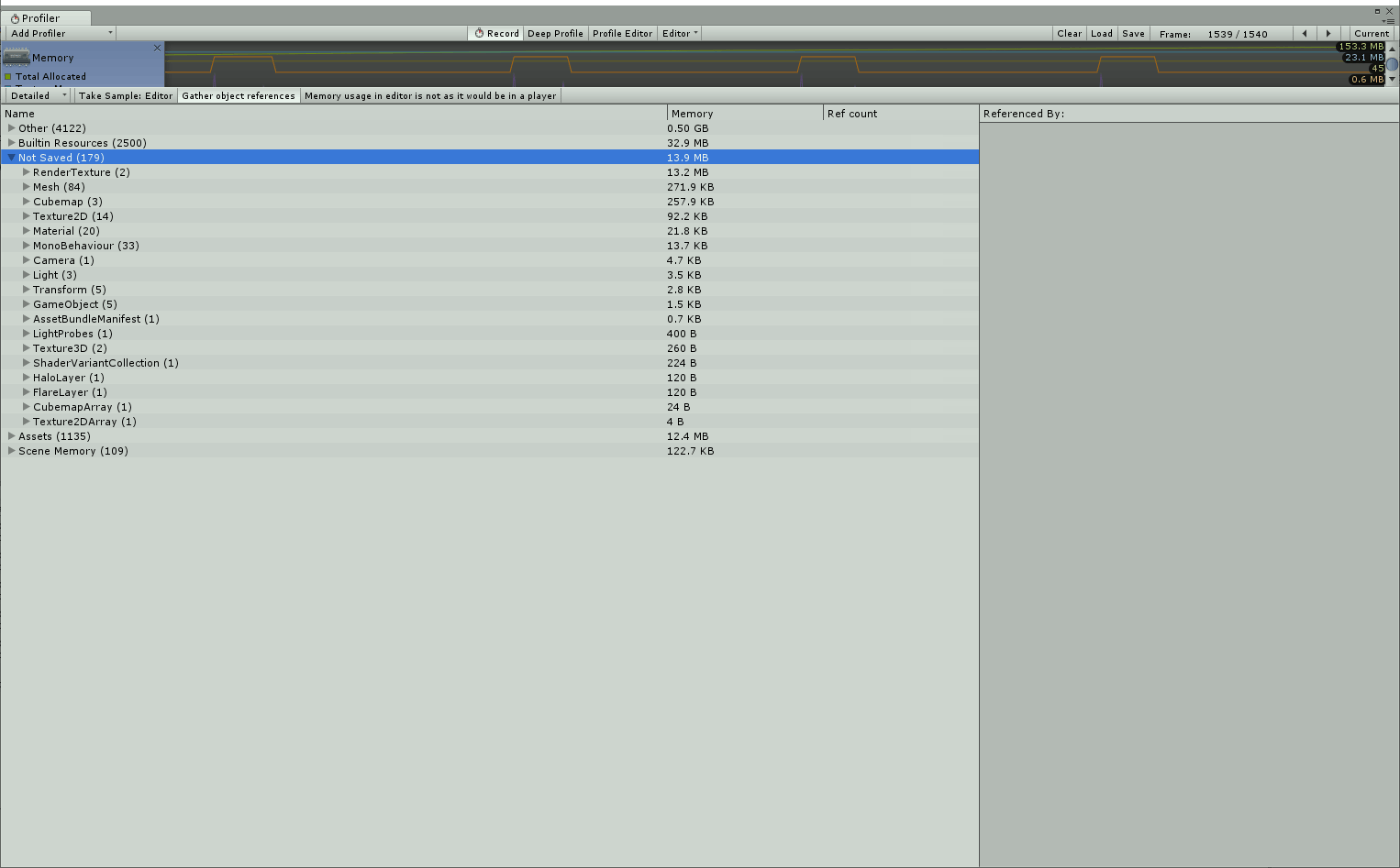Step to the previous frame
This screenshot has height=868, width=1400.
[1304, 33]
